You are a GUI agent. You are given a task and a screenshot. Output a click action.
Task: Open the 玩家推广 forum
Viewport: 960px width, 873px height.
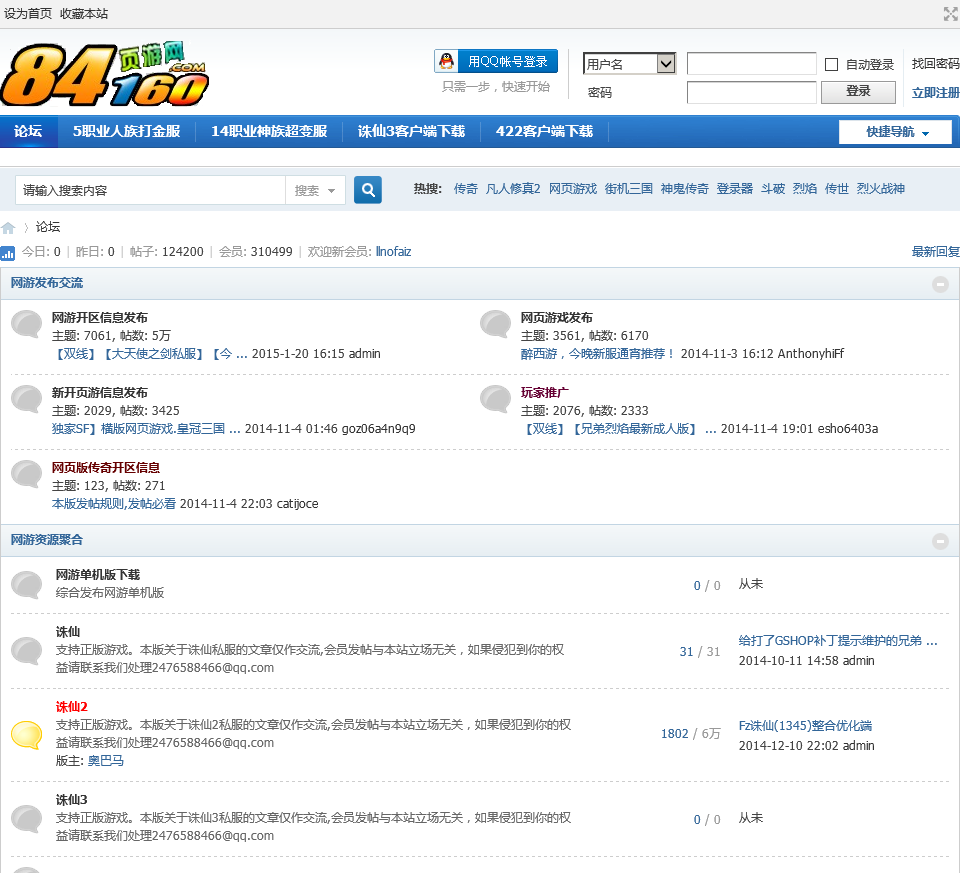(x=544, y=392)
